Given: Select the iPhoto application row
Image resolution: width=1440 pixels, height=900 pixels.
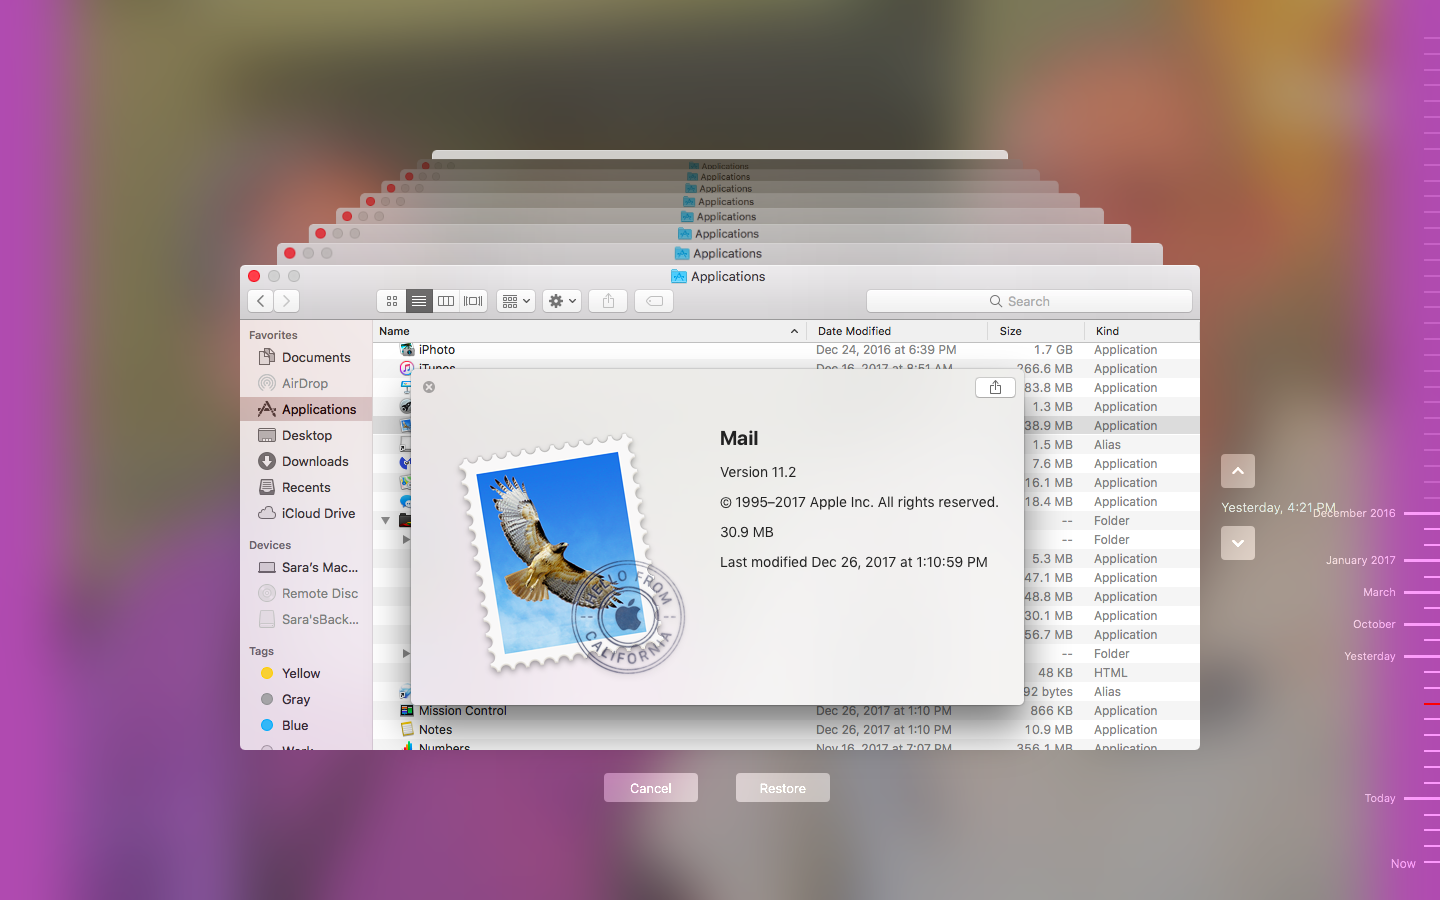Looking at the screenshot, I should pyautogui.click(x=786, y=350).
